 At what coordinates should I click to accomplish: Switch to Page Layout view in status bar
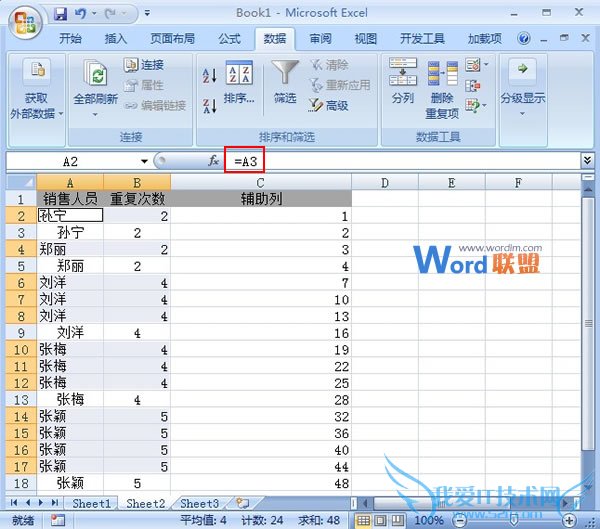pos(380,520)
